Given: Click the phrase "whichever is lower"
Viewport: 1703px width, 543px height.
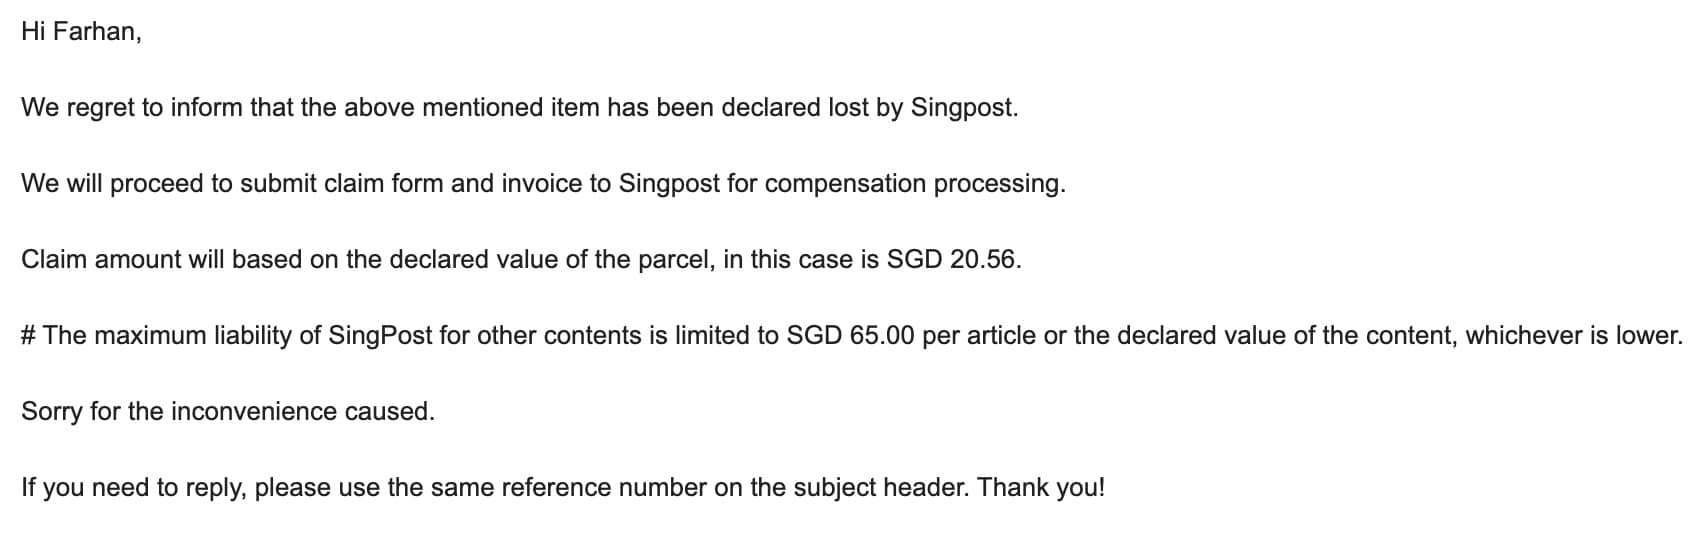Looking at the screenshot, I should pos(1571,336).
